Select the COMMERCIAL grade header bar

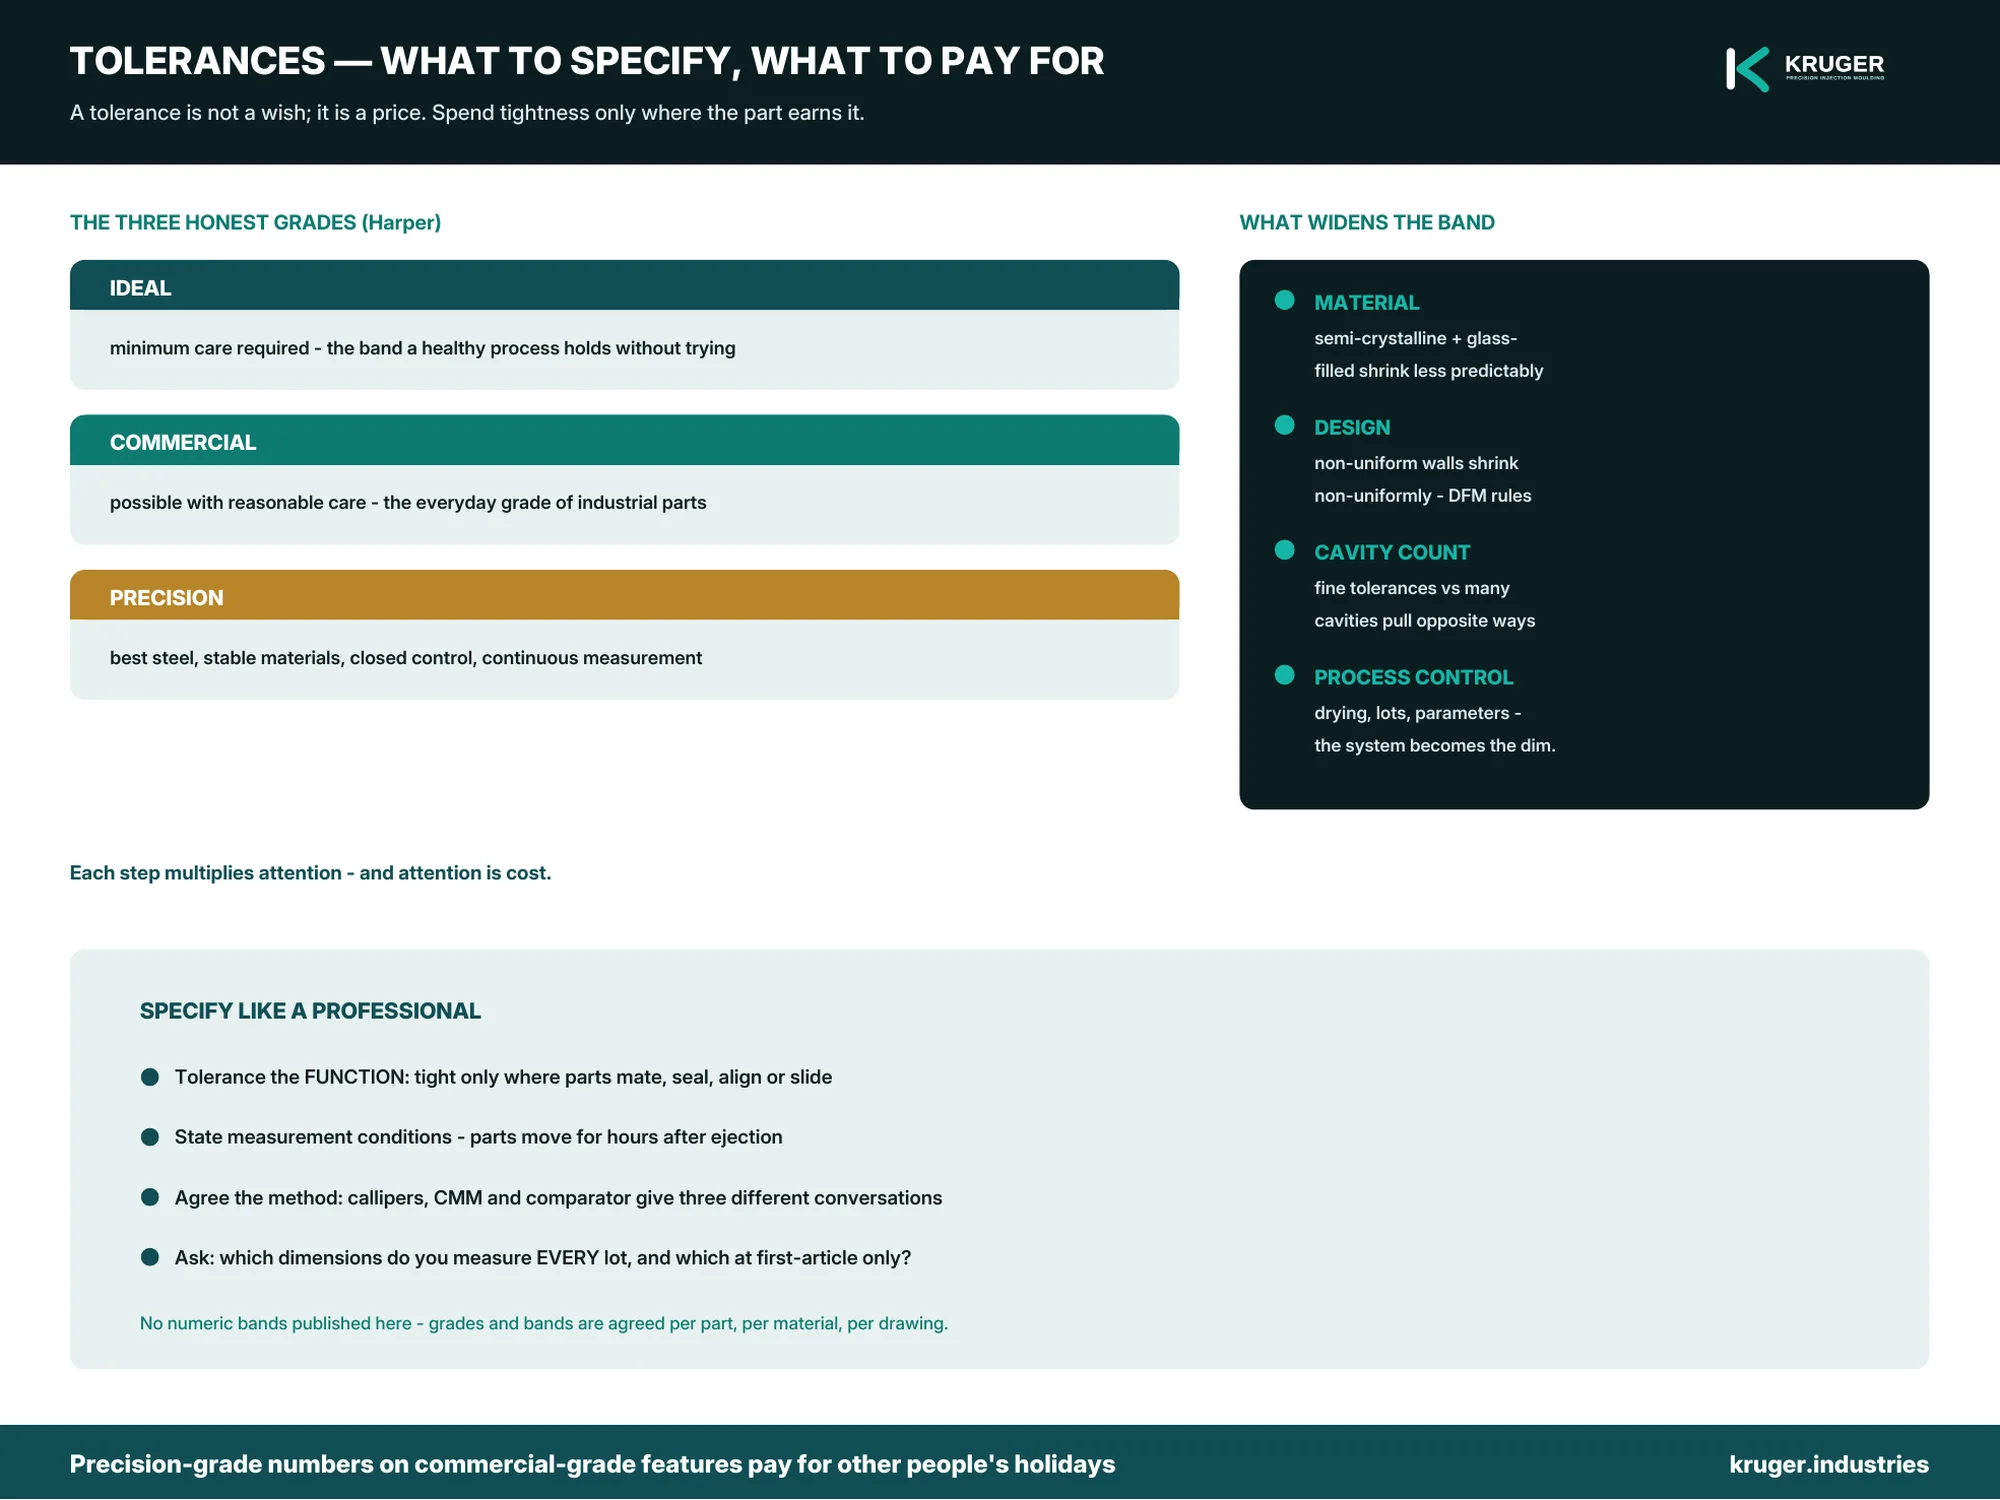point(624,440)
